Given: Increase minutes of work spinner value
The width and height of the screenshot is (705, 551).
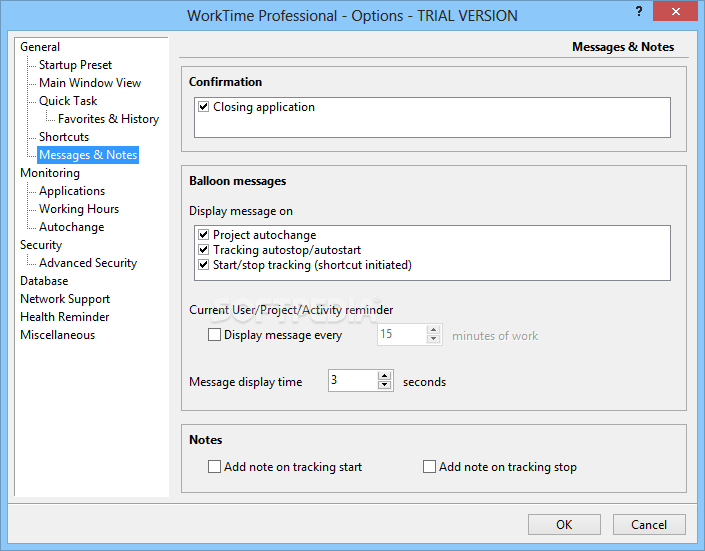Looking at the screenshot, I should pyautogui.click(x=433, y=330).
